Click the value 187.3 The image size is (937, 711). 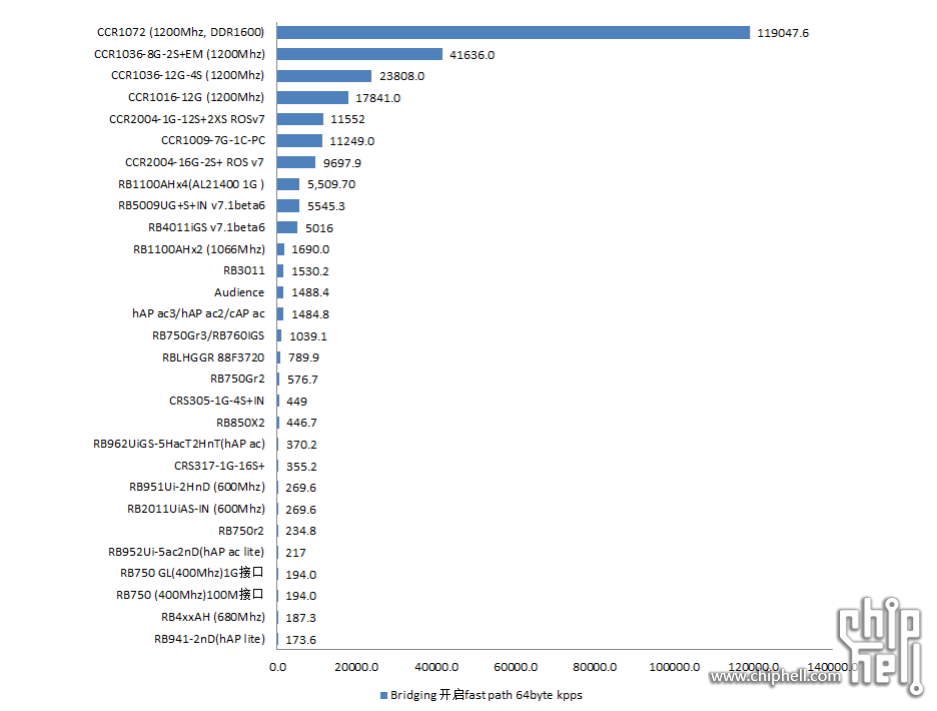click(x=301, y=618)
